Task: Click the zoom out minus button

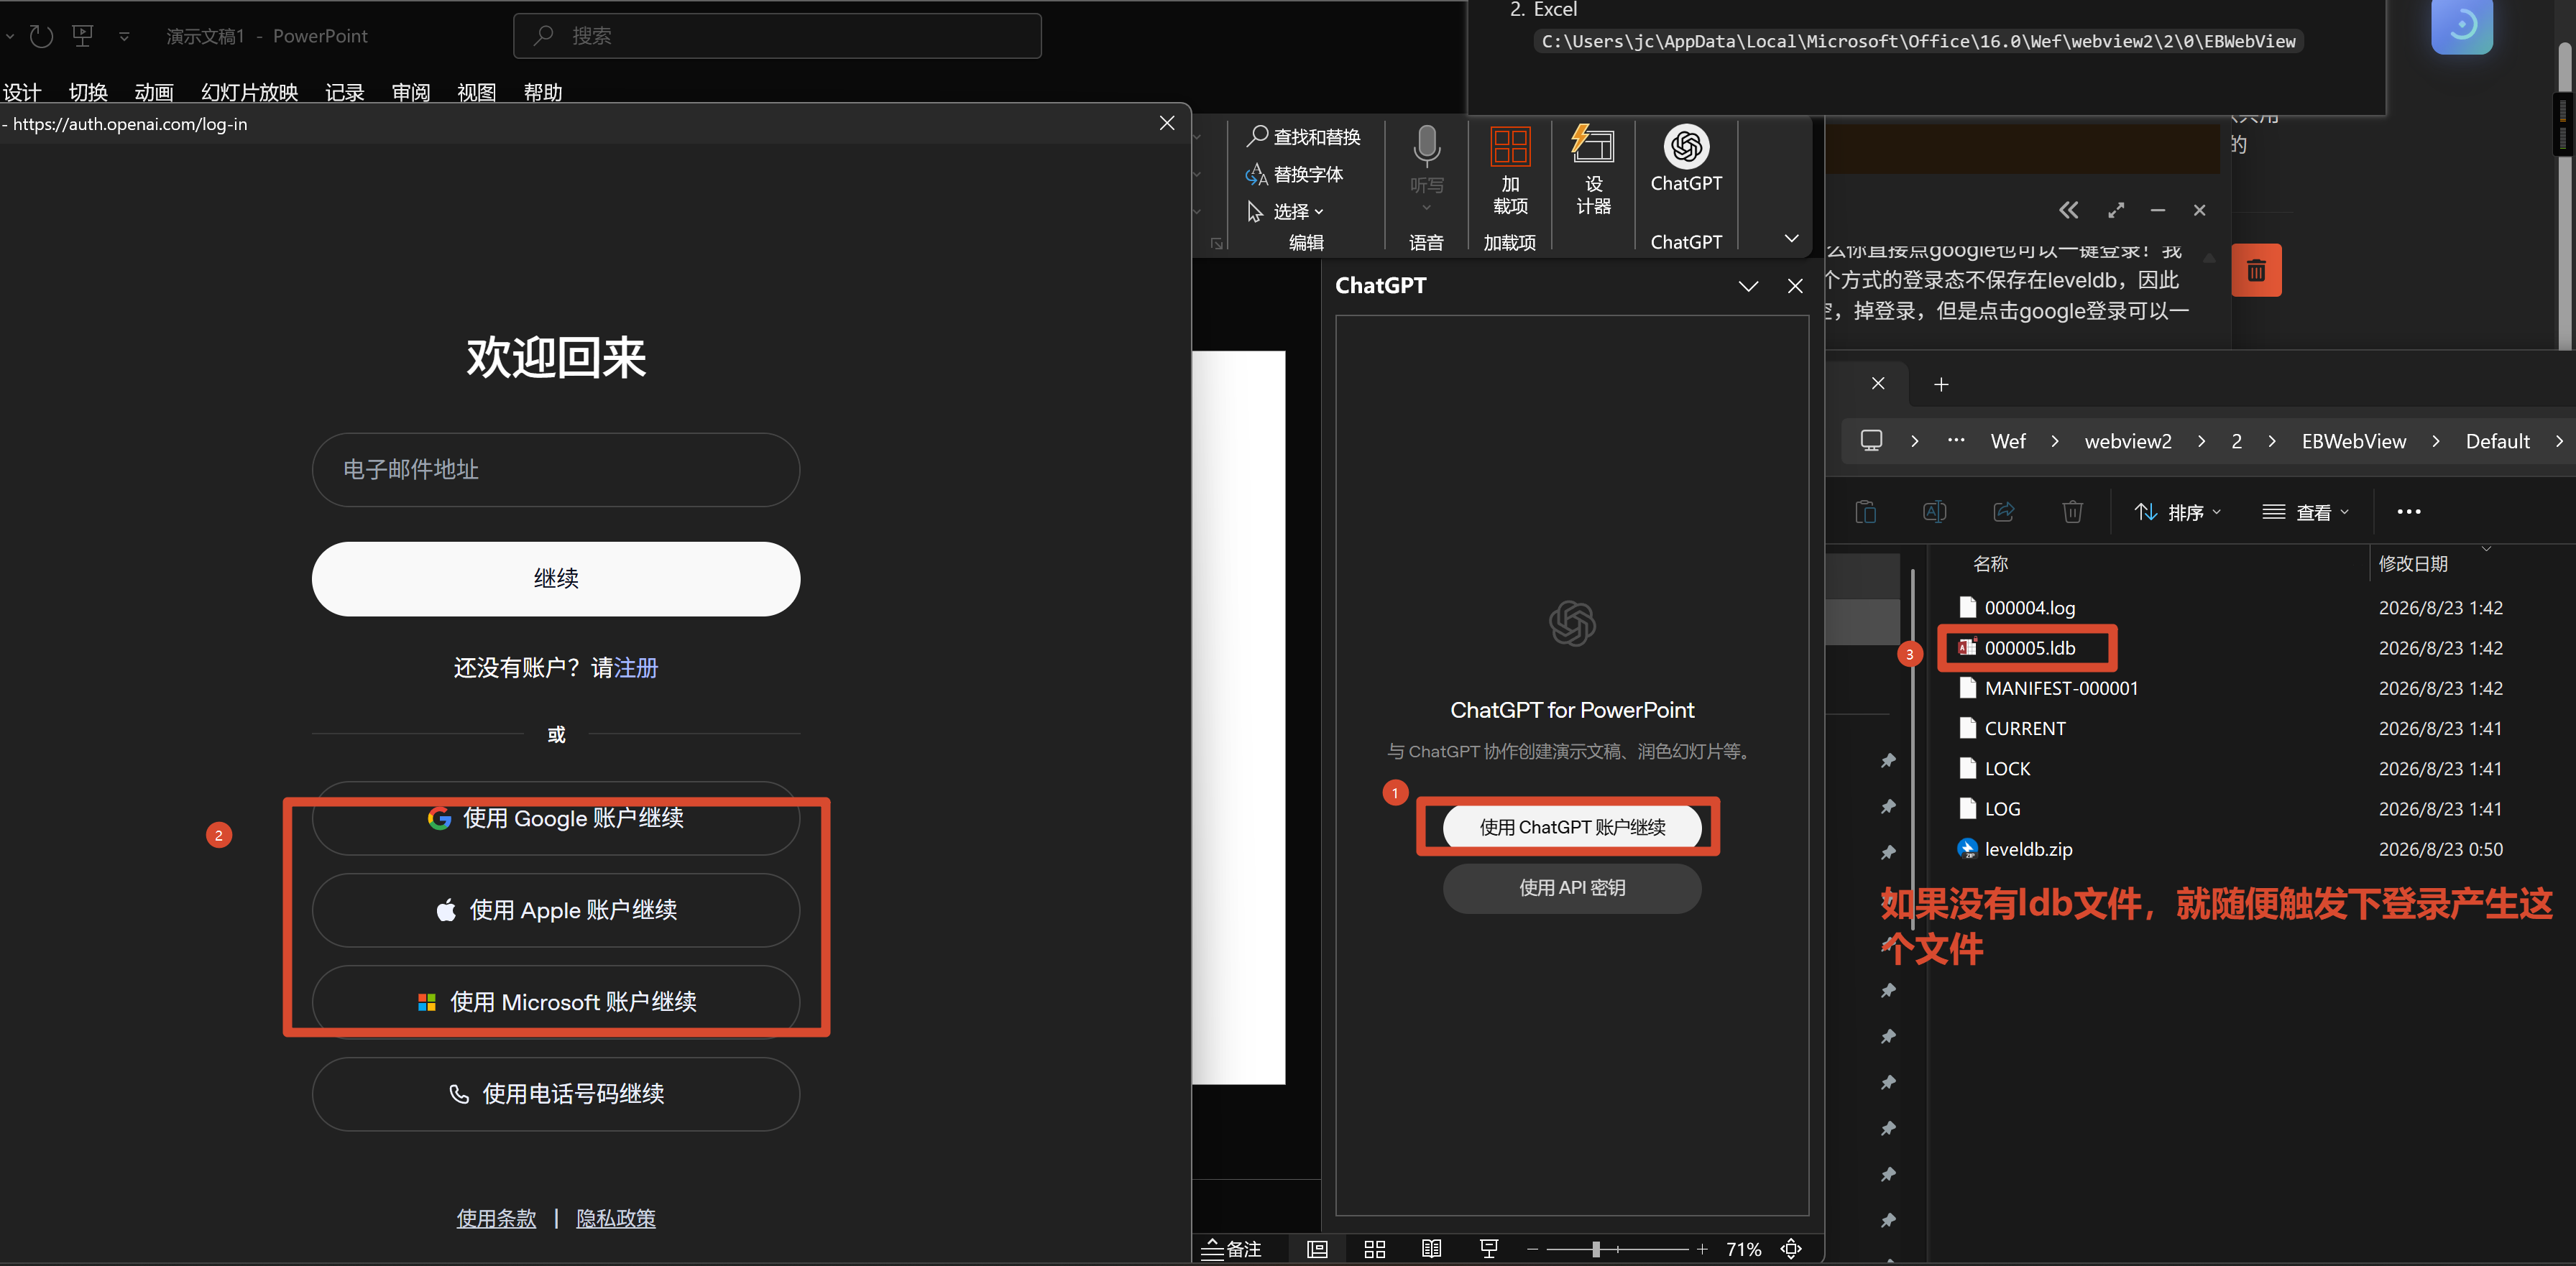Action: pos(1532,1249)
